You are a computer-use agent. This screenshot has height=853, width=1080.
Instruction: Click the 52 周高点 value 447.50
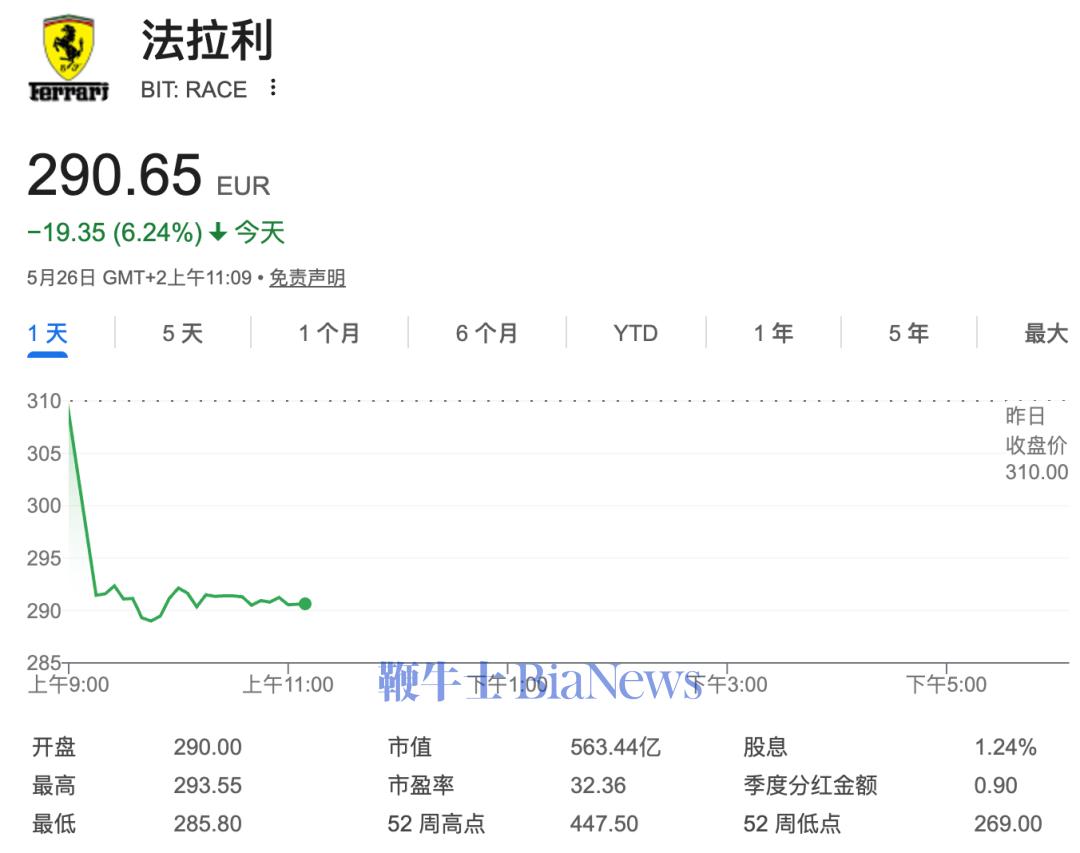(x=604, y=823)
